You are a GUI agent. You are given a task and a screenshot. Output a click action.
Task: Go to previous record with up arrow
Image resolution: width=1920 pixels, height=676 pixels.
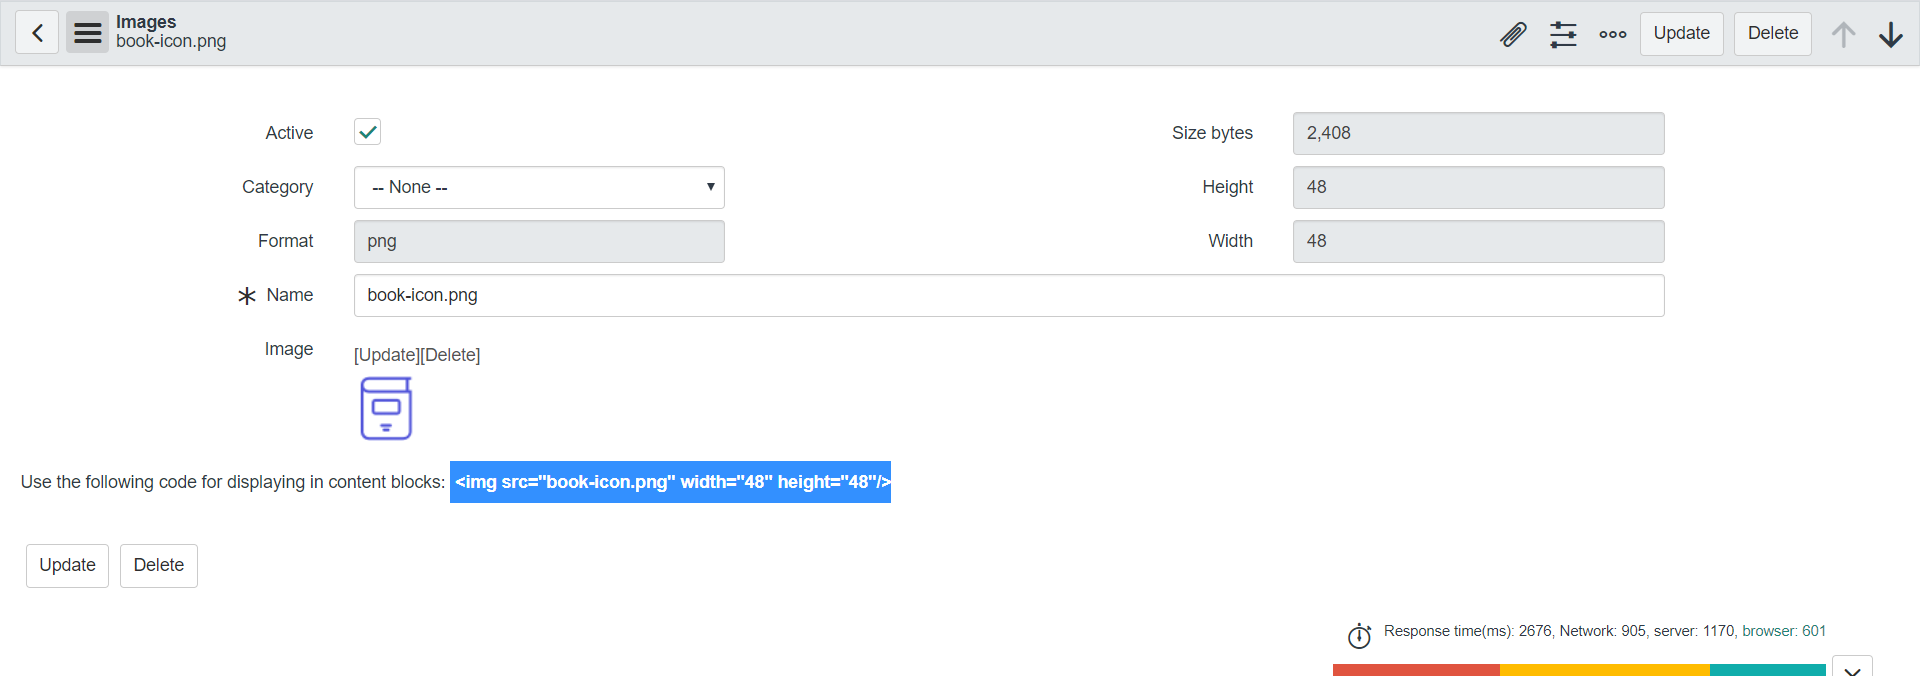tap(1843, 34)
